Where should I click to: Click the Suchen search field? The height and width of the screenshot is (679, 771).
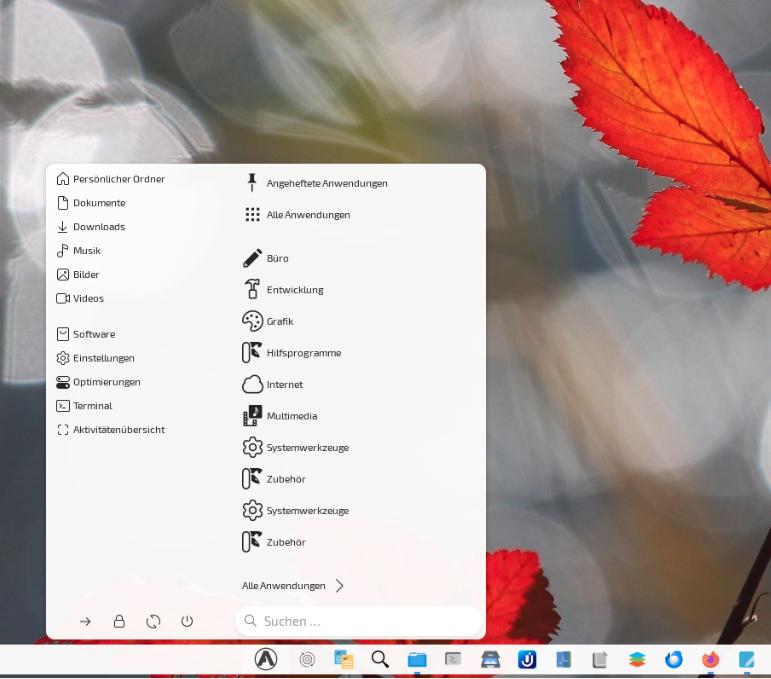pos(360,621)
